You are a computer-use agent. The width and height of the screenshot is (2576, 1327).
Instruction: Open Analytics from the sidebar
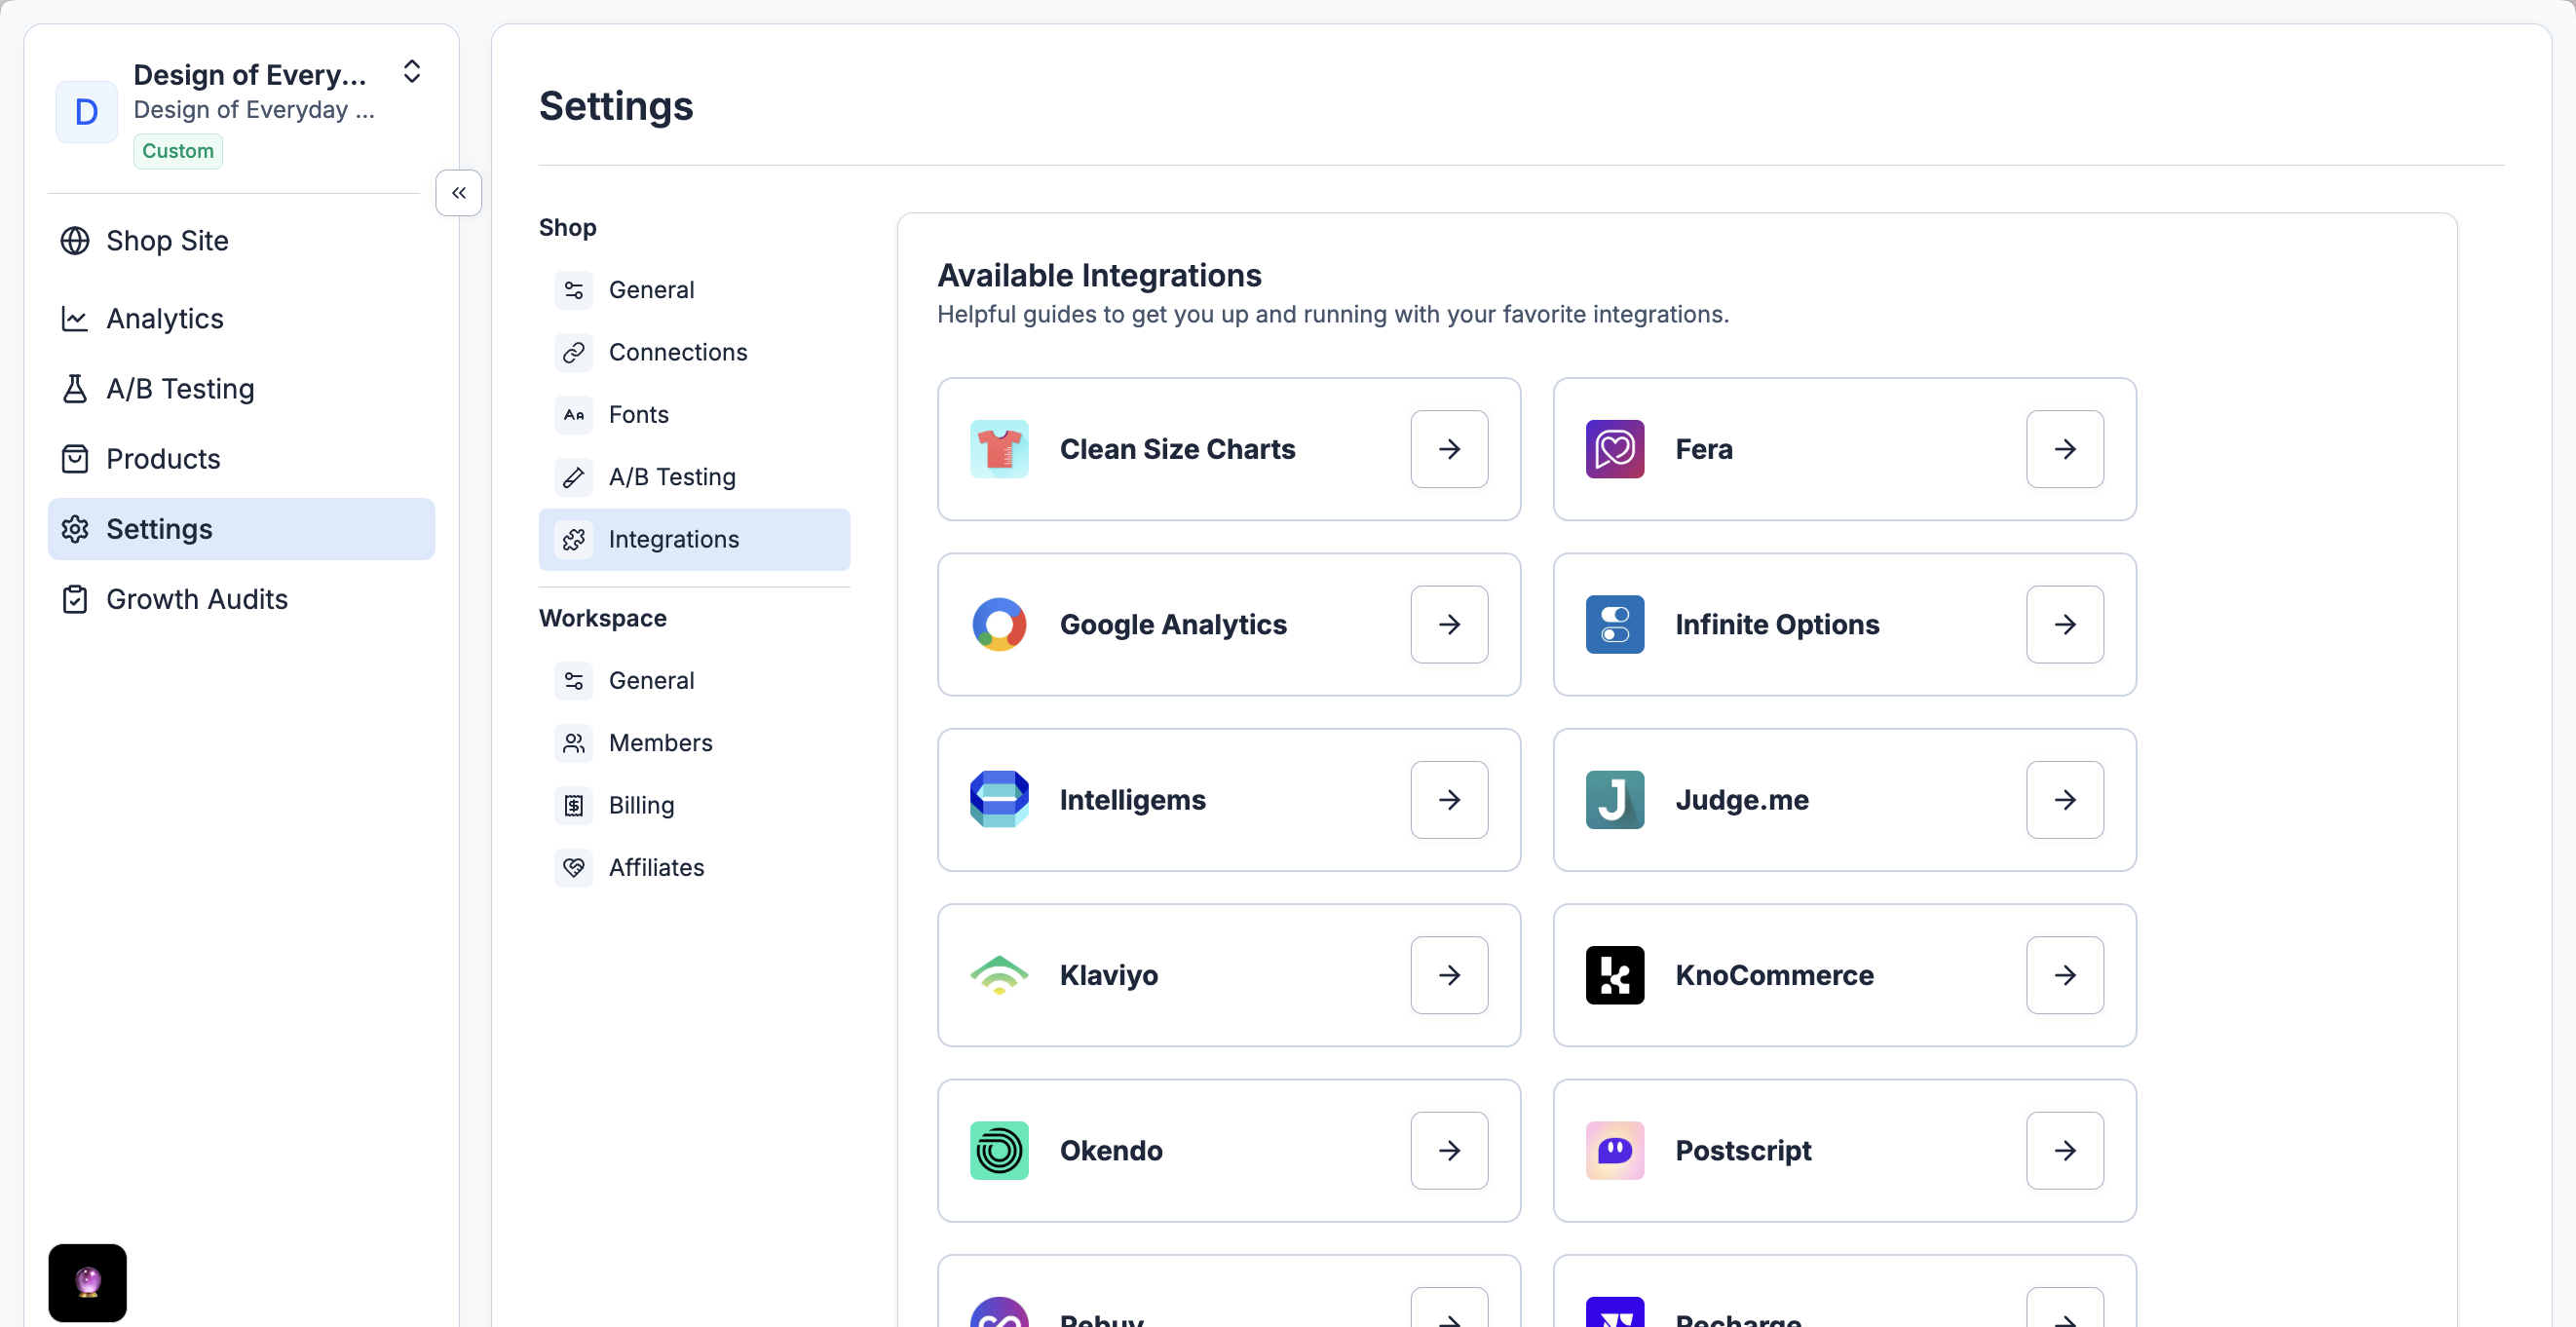(x=165, y=319)
